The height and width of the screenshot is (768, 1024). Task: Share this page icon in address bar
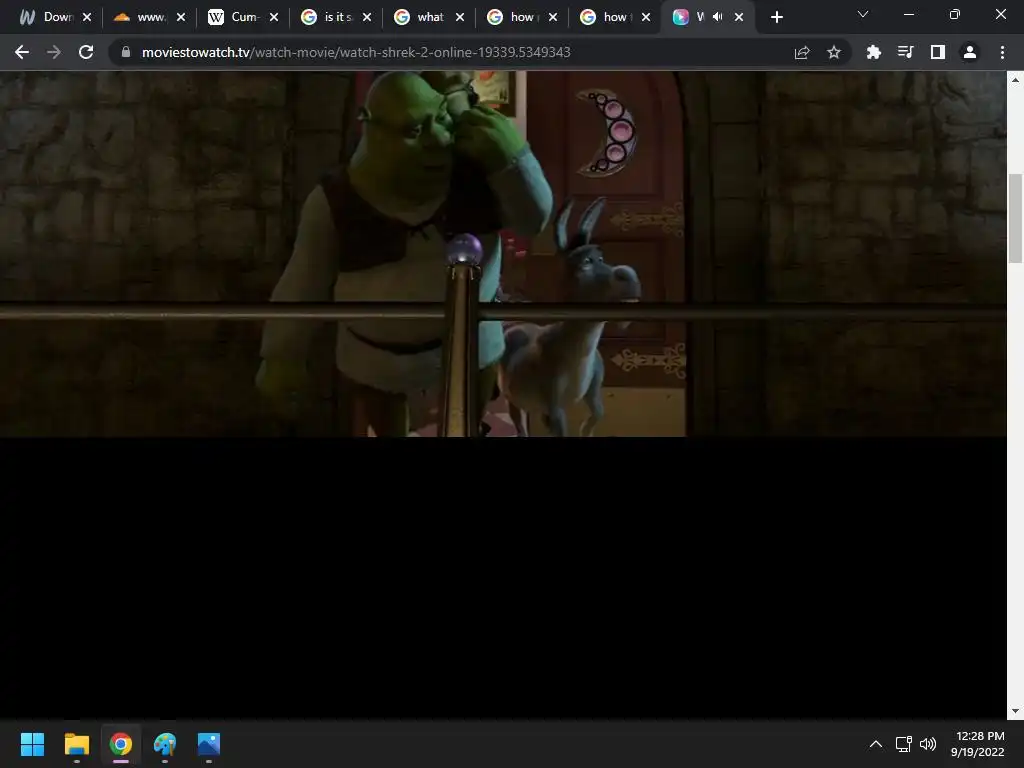click(x=802, y=52)
